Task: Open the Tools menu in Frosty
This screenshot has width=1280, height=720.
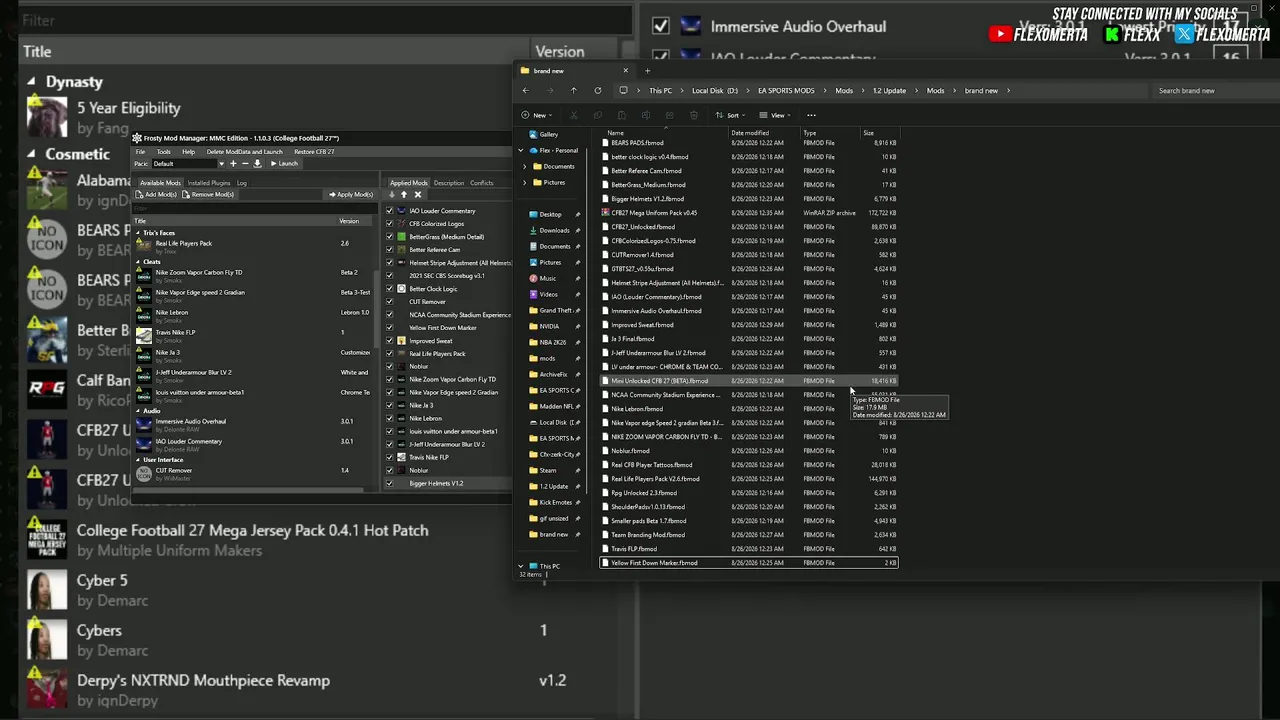Action: click(x=163, y=152)
